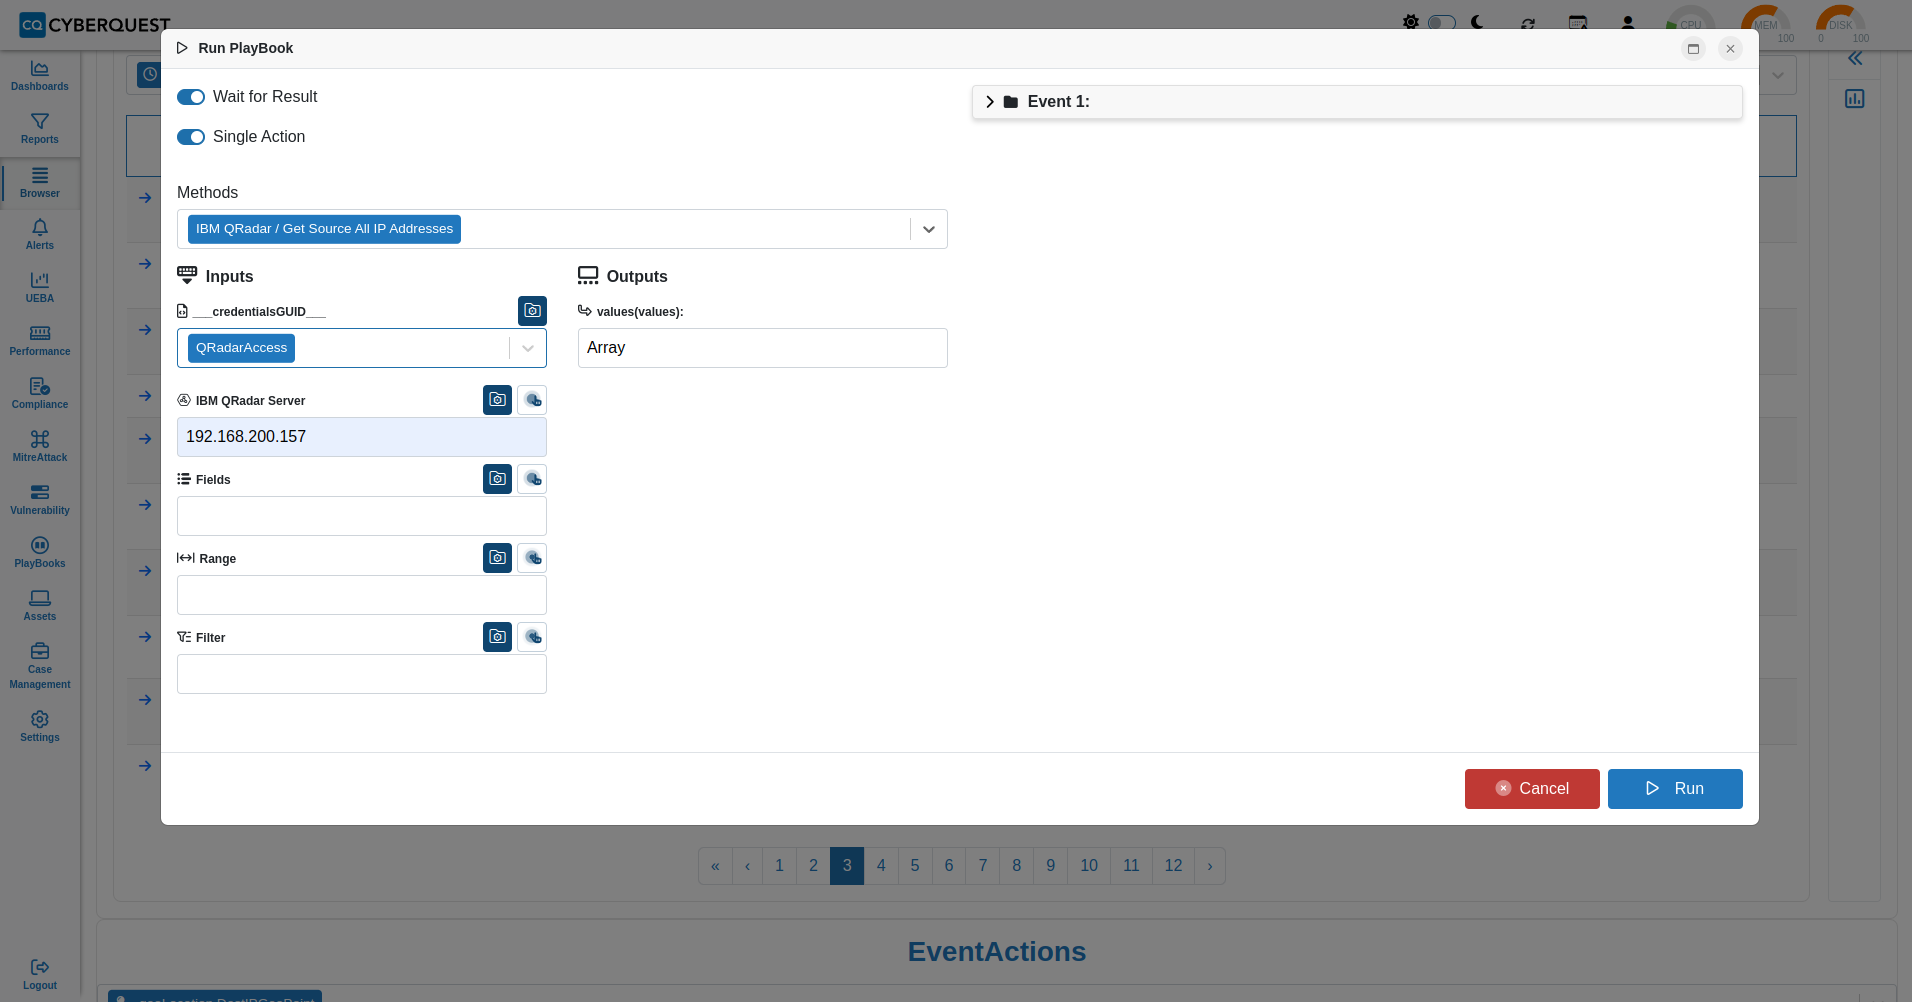Go to pagination page 4
The height and width of the screenshot is (1002, 1912).
click(881, 866)
